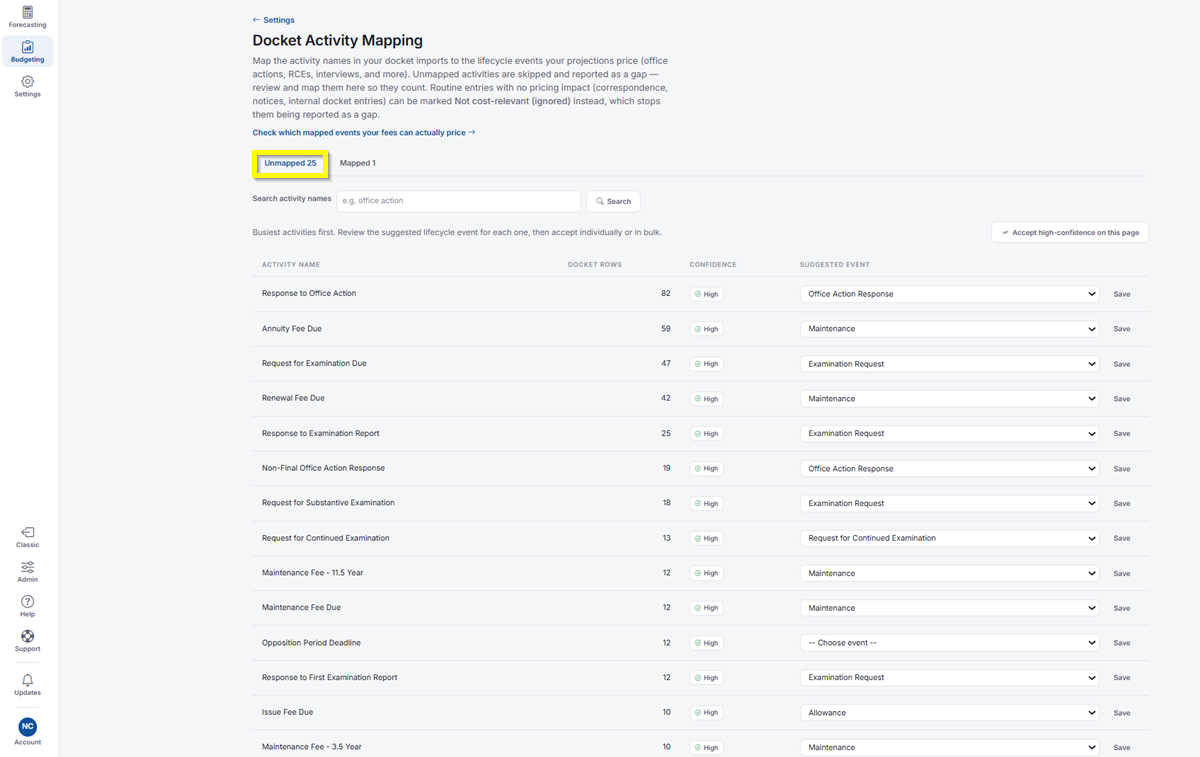The height and width of the screenshot is (757, 1200).
Task: Click docket rows value 59
Action: pos(666,329)
